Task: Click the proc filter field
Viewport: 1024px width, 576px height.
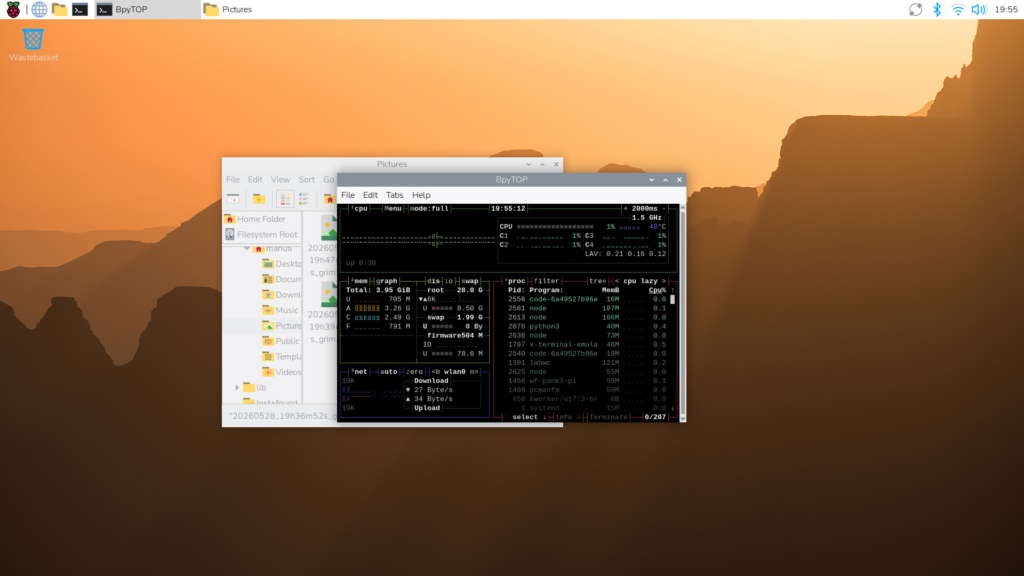Action: [x=546, y=281]
